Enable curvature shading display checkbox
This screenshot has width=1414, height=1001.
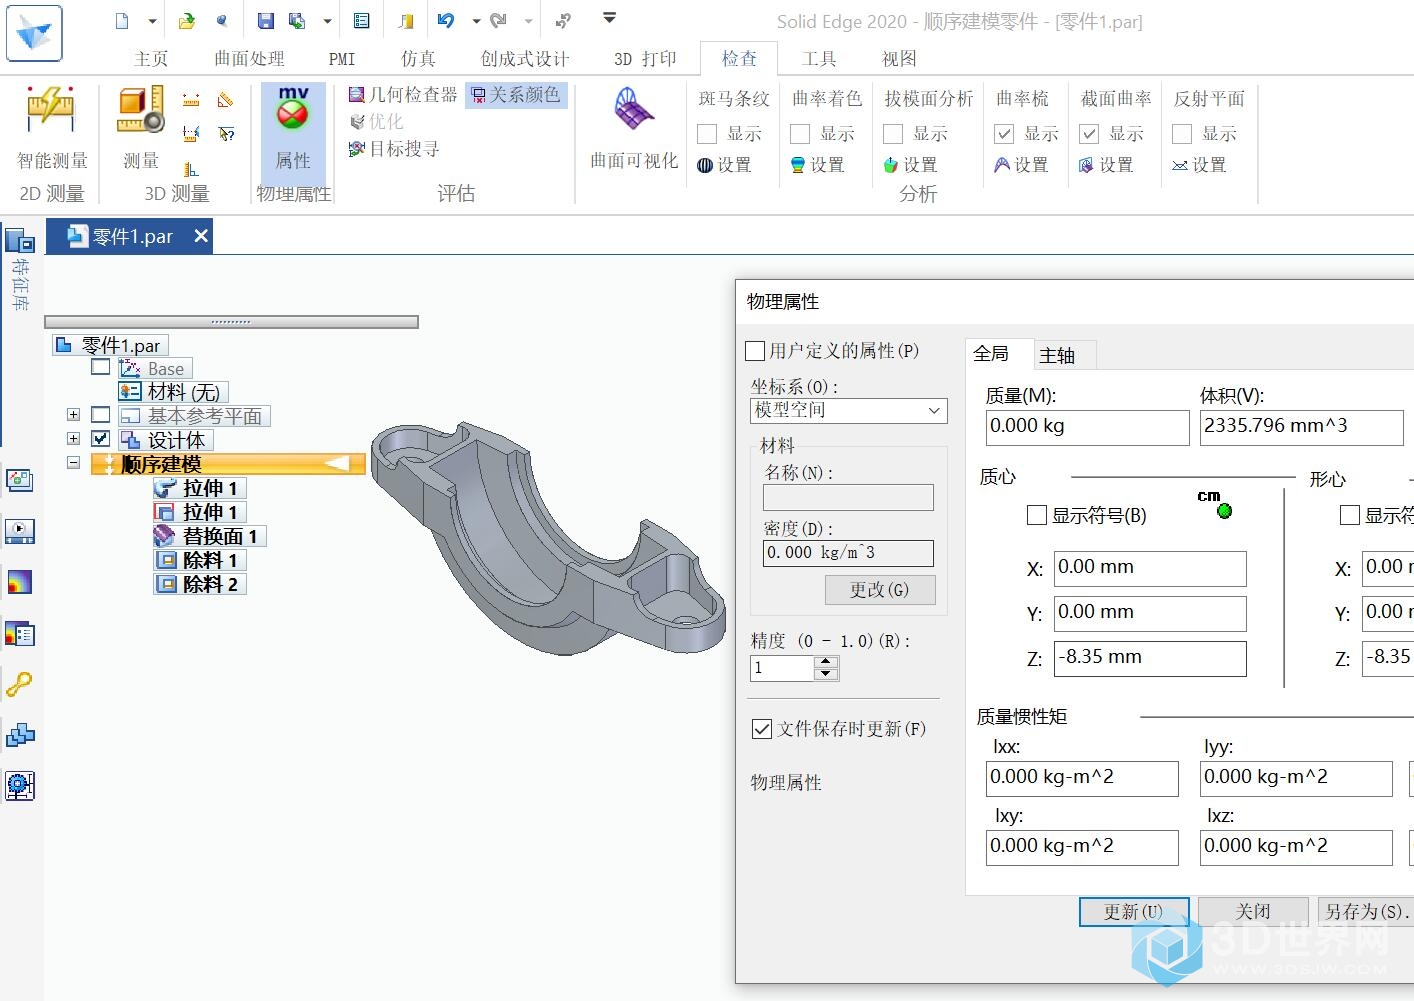click(800, 134)
